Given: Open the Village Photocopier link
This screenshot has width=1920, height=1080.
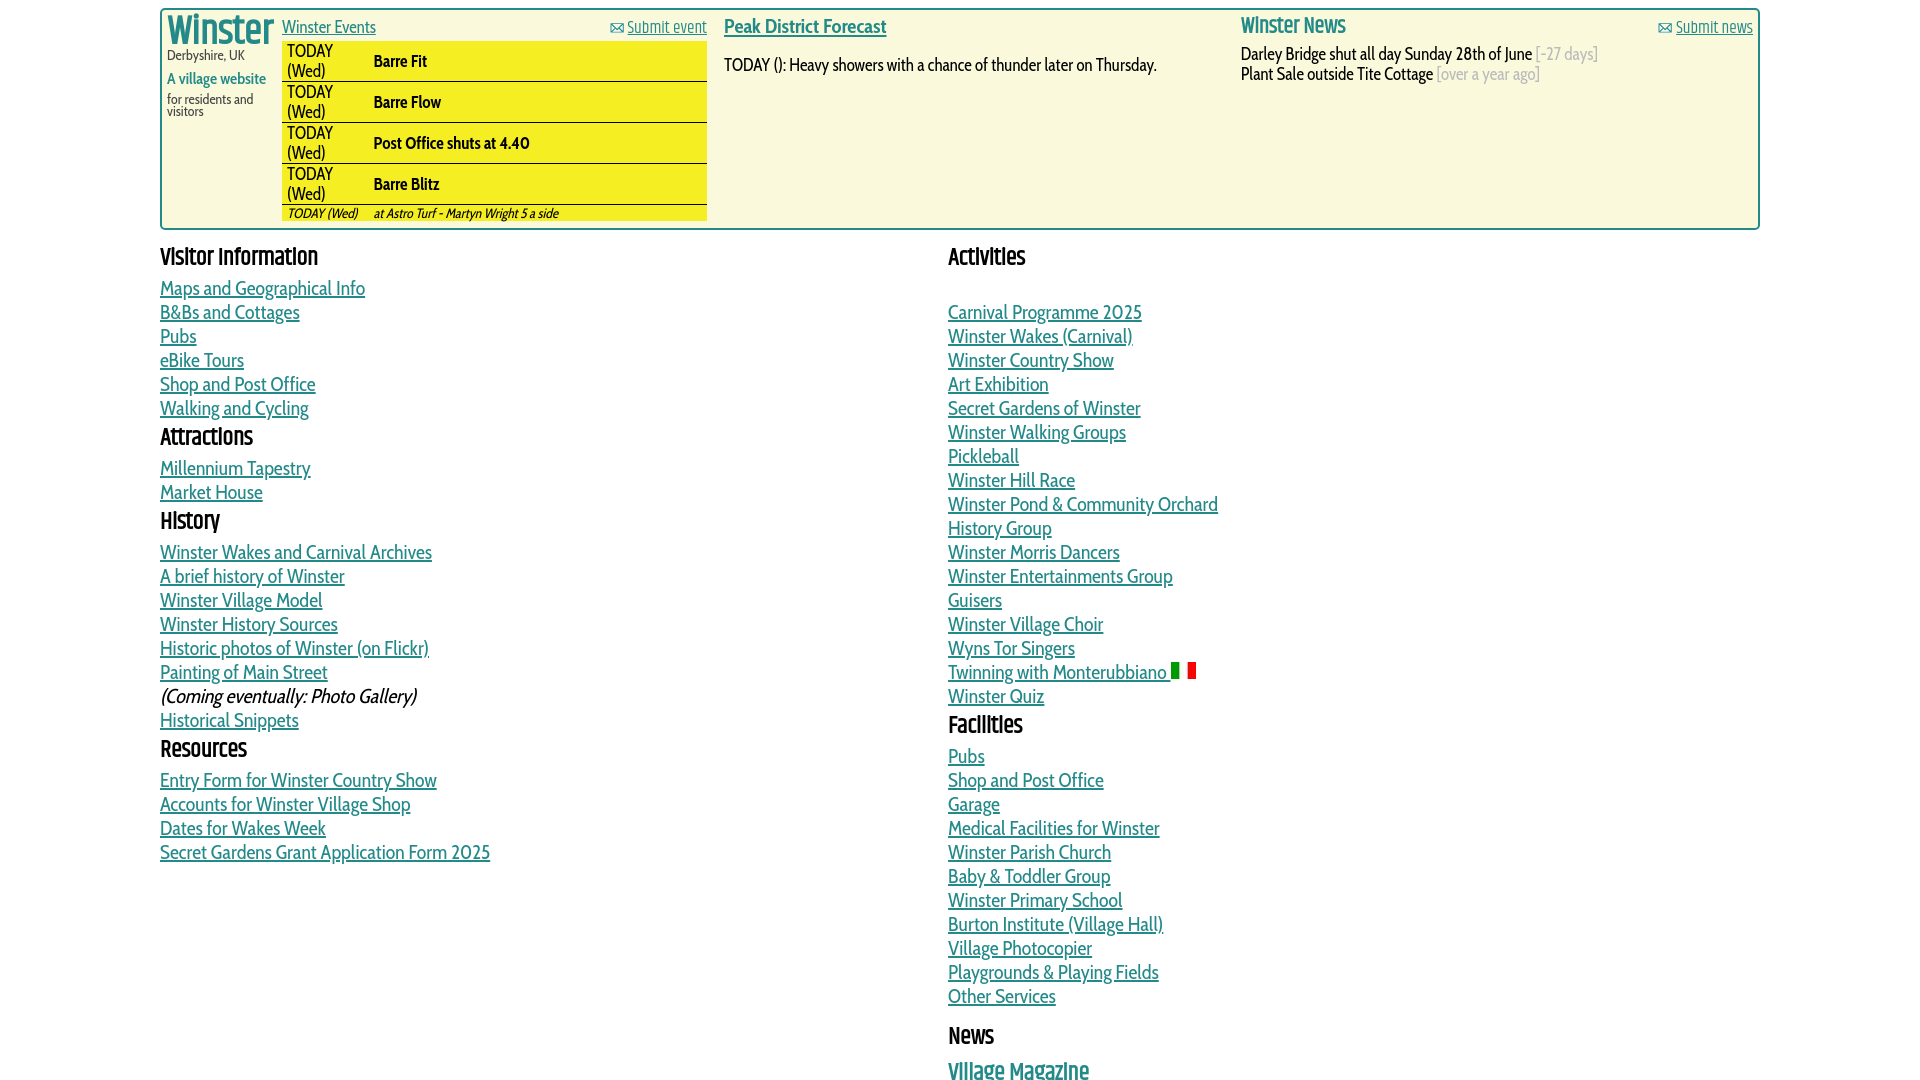Looking at the screenshot, I should [1020, 948].
